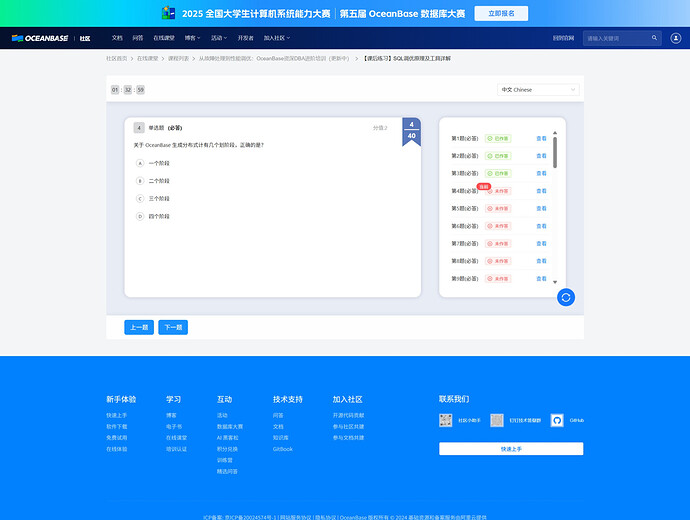
Task: Click the search magnifier icon
Action: (654, 38)
